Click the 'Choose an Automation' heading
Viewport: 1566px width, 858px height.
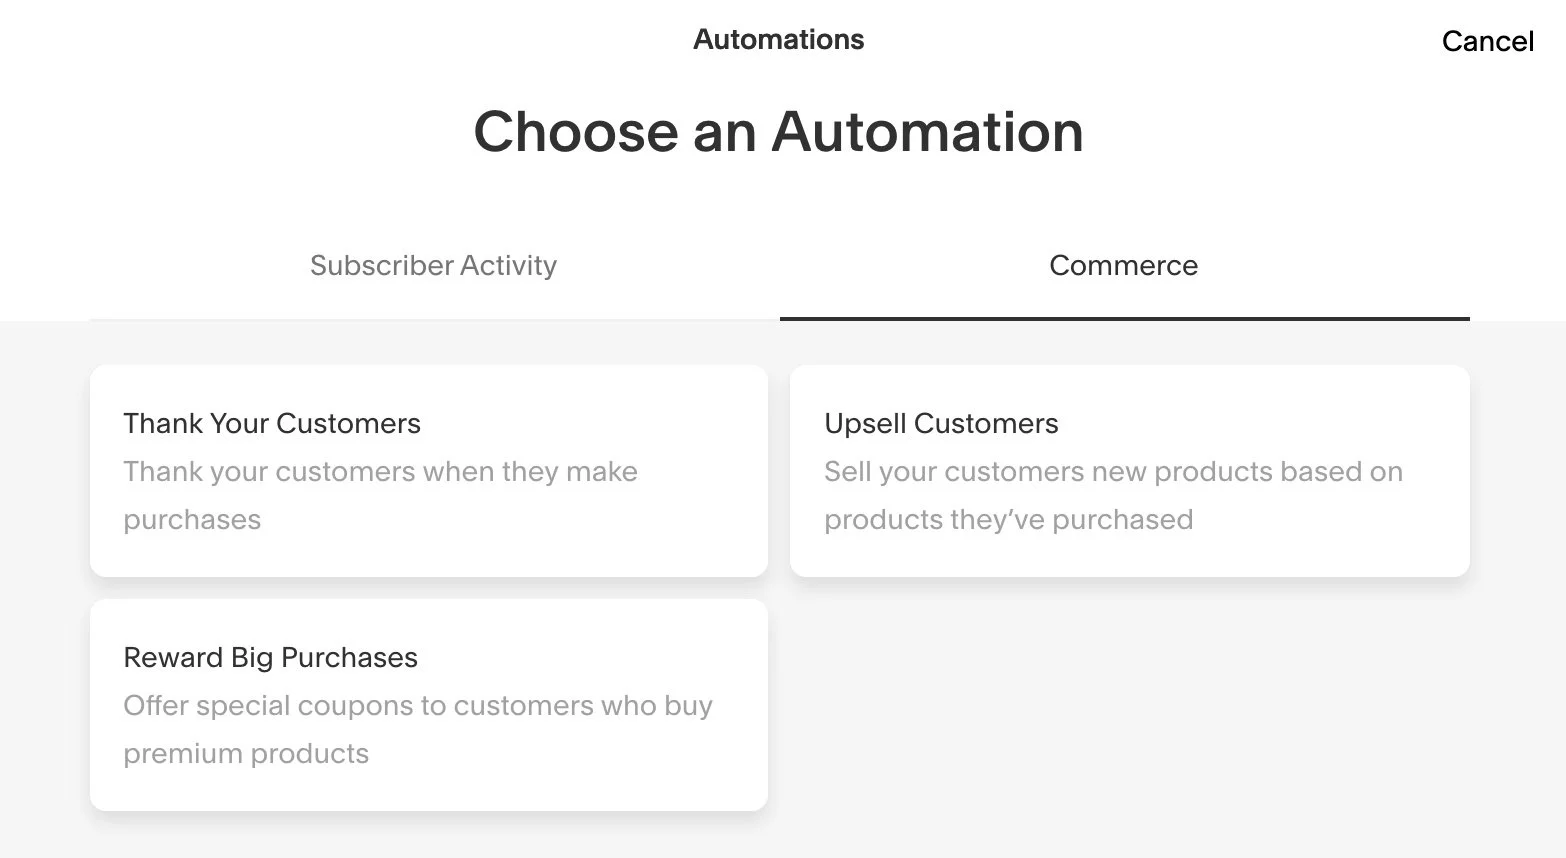(778, 132)
